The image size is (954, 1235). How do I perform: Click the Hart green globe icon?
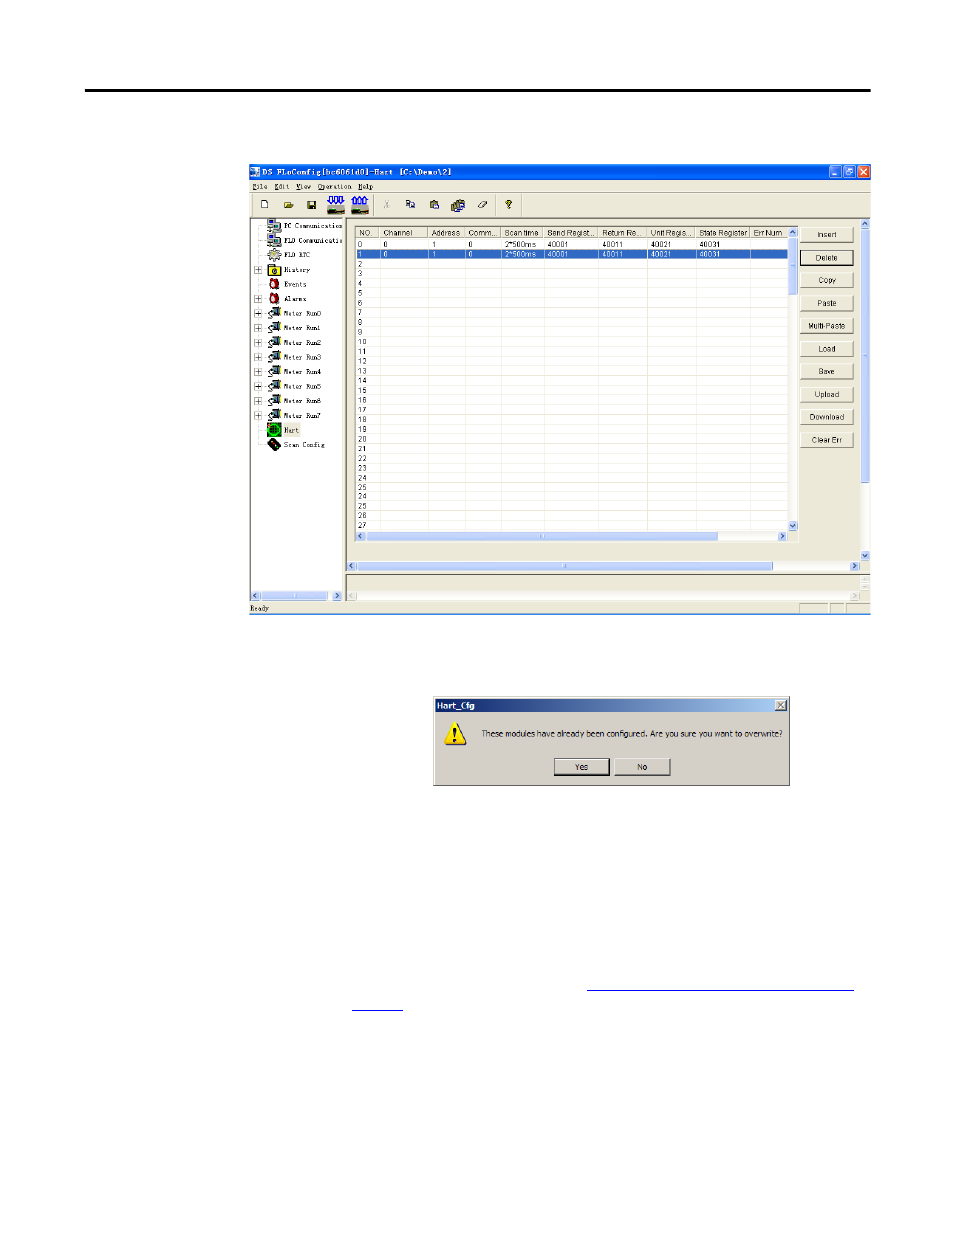[x=274, y=430]
